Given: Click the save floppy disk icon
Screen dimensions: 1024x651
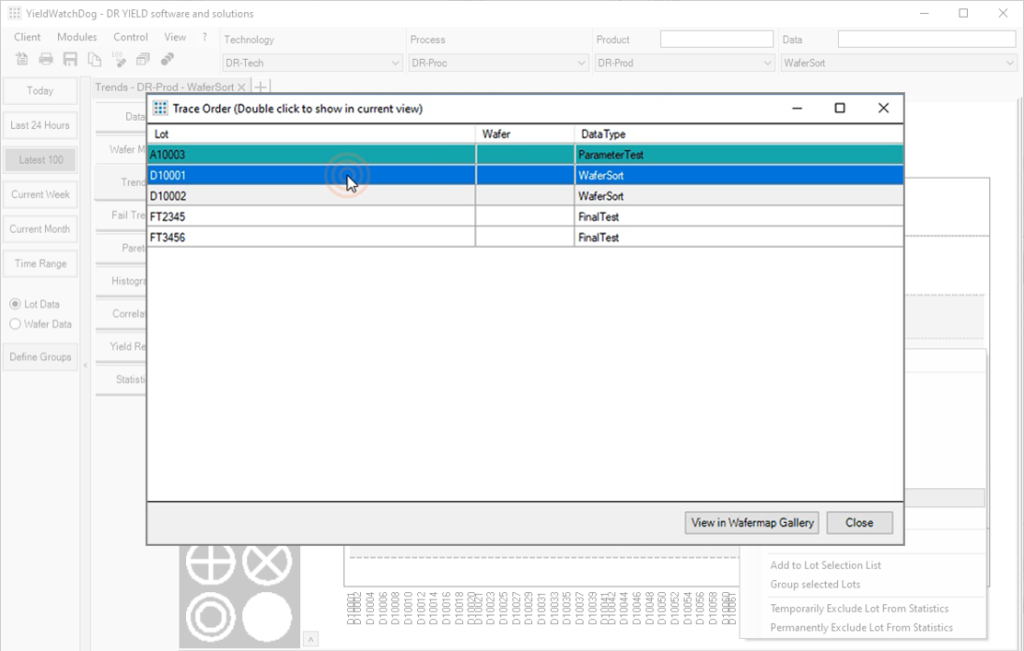Looking at the screenshot, I should (70, 59).
